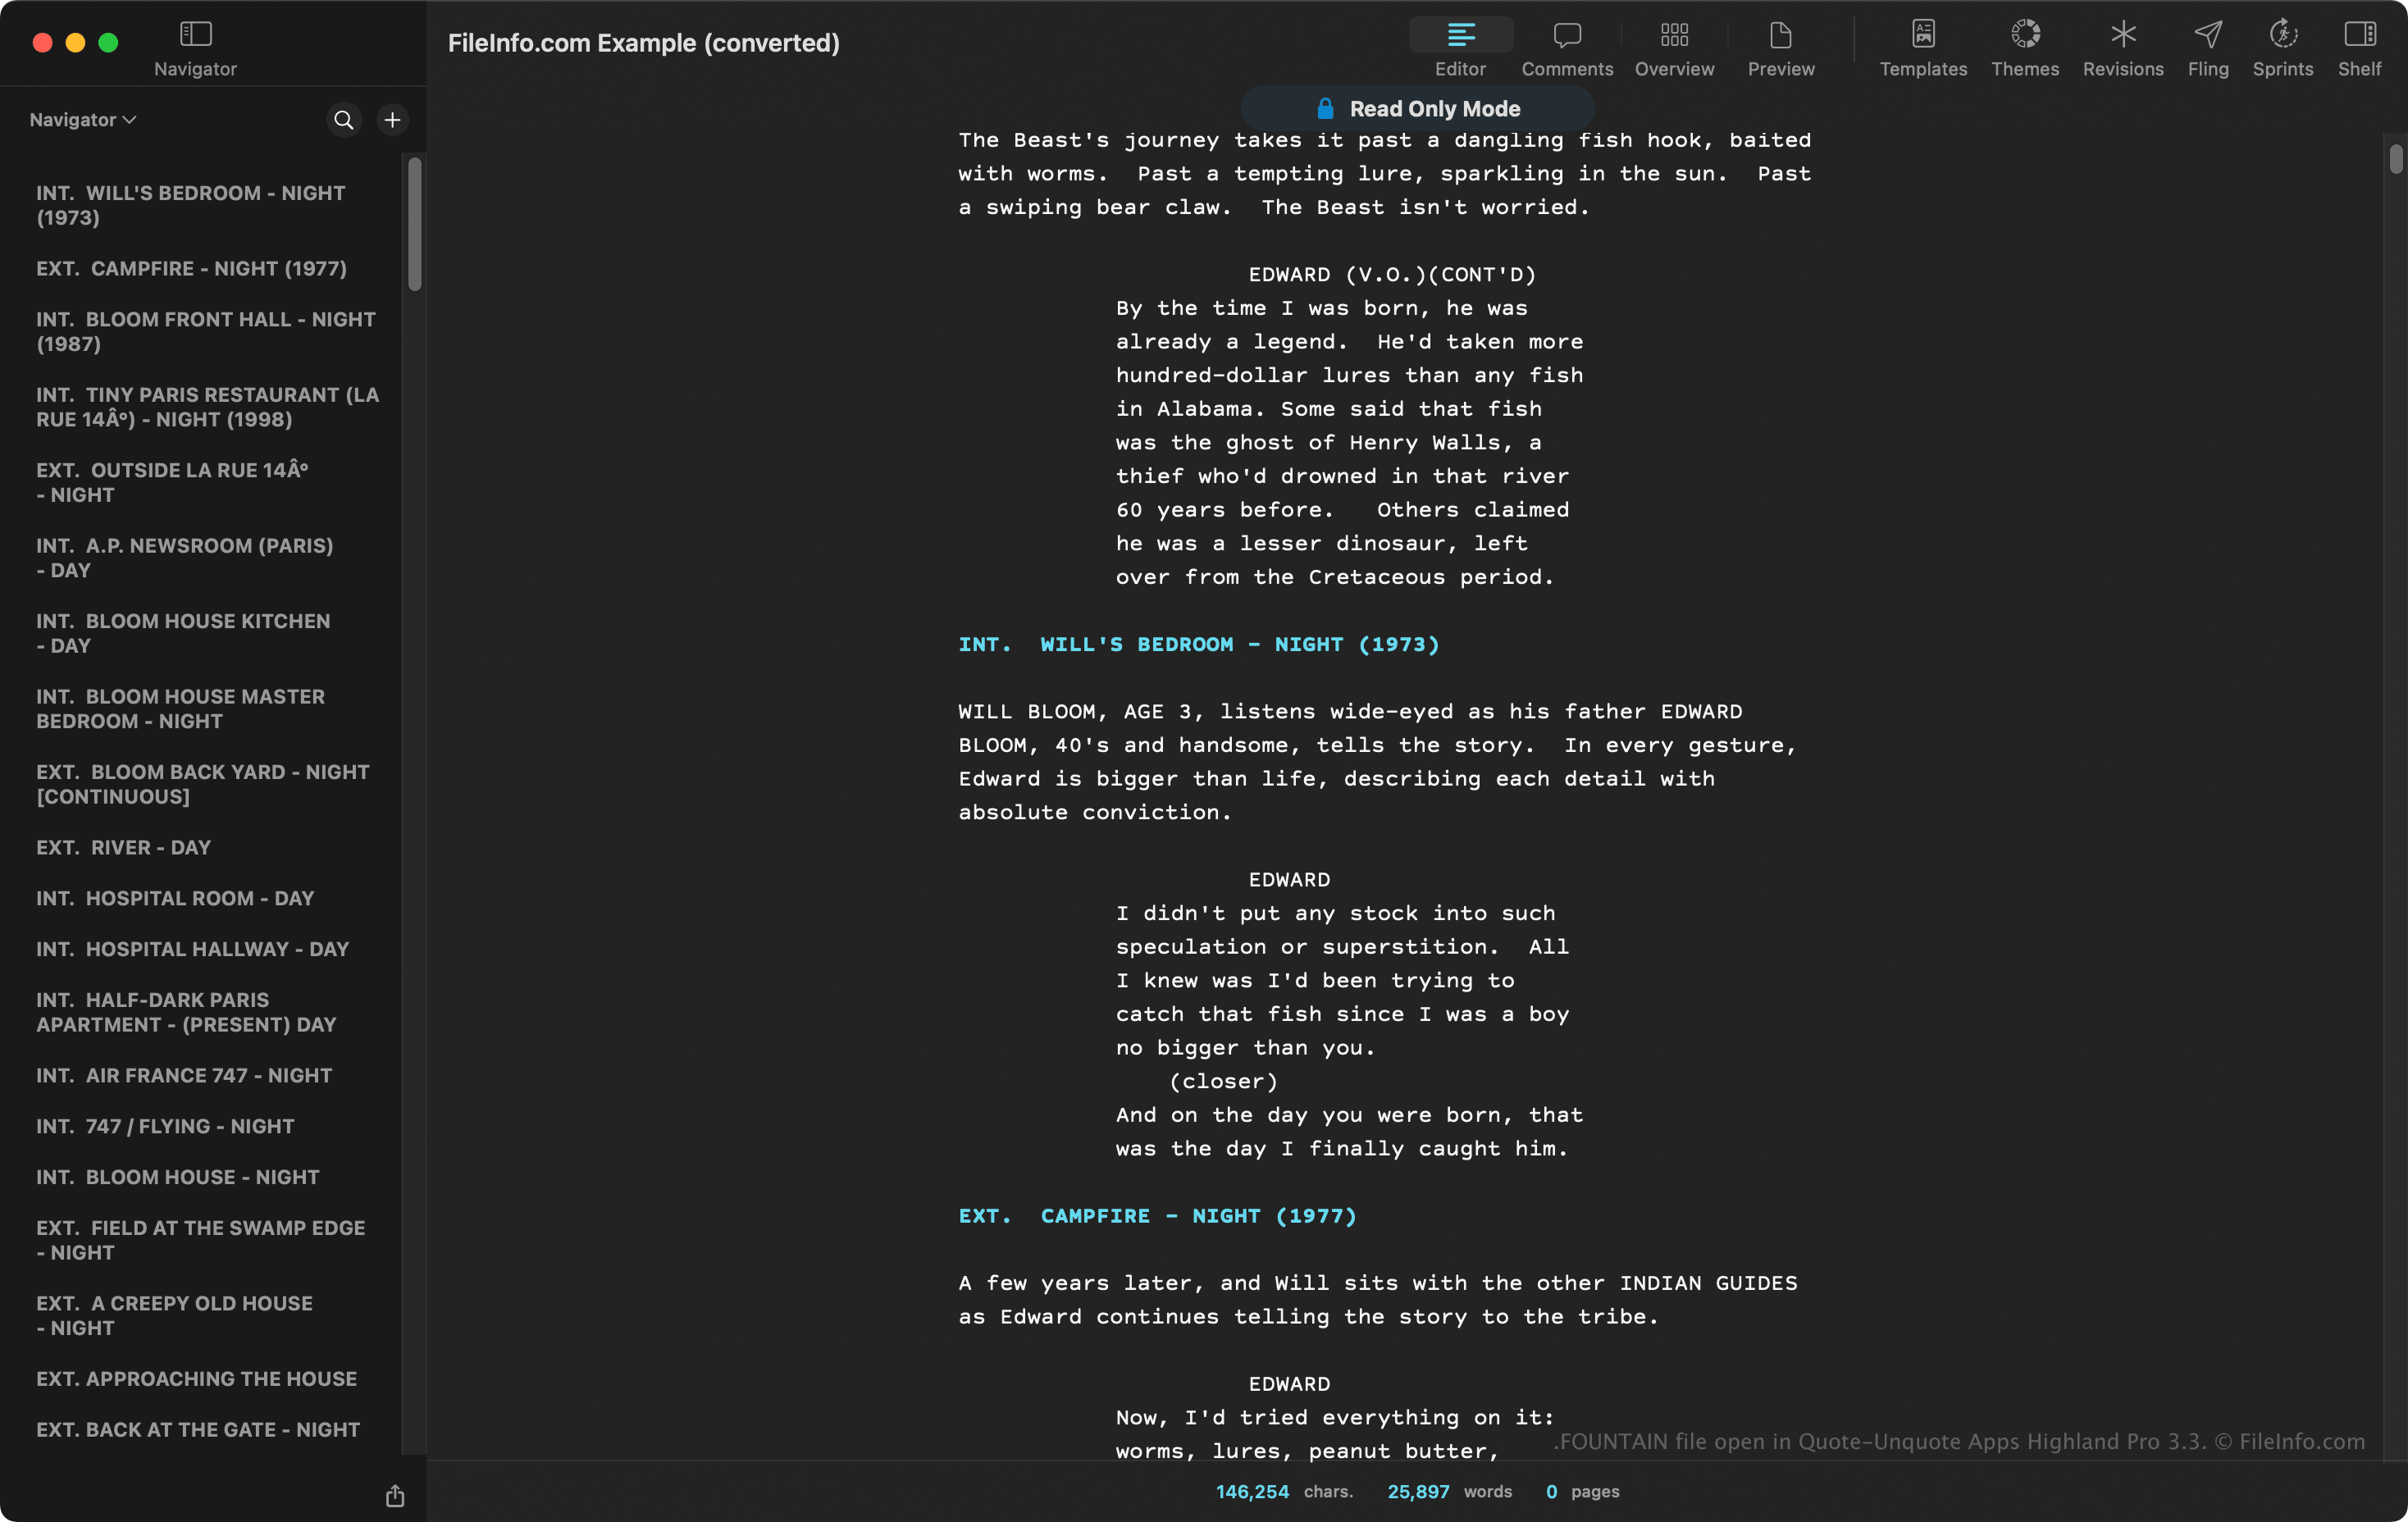Expand the Navigator dropdown menu
The width and height of the screenshot is (2408, 1522).
(83, 120)
